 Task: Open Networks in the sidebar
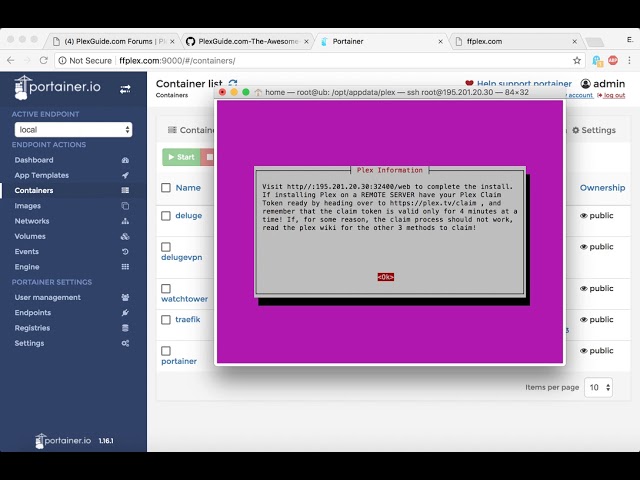coord(32,221)
